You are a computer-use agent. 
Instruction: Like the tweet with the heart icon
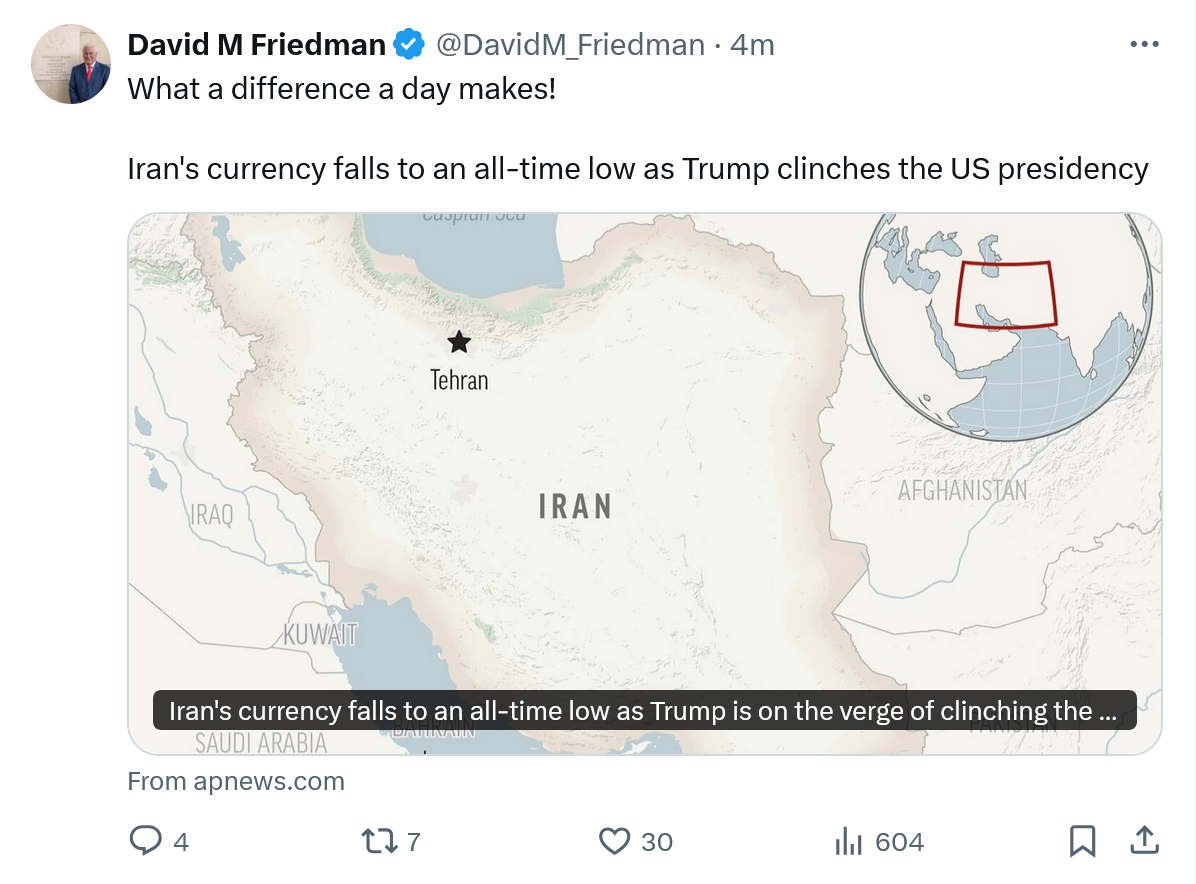[x=614, y=841]
